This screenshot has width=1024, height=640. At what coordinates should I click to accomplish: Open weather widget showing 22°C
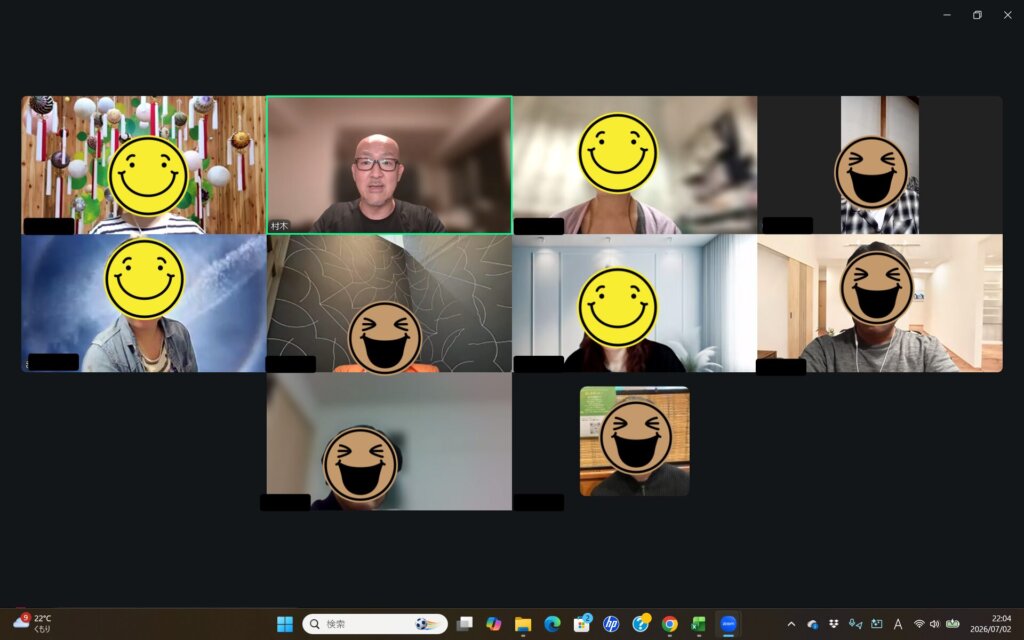tap(32, 624)
